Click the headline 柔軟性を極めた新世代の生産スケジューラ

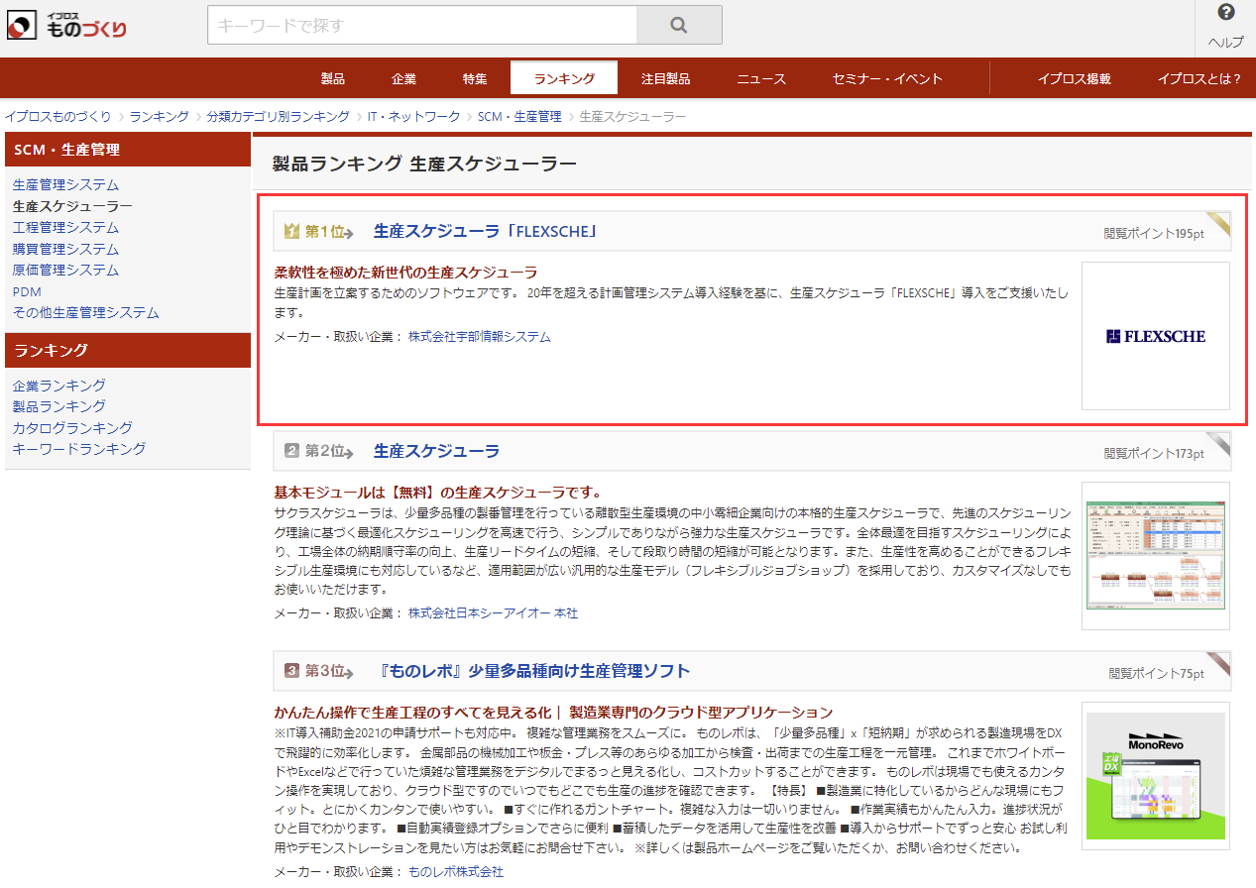click(x=406, y=272)
